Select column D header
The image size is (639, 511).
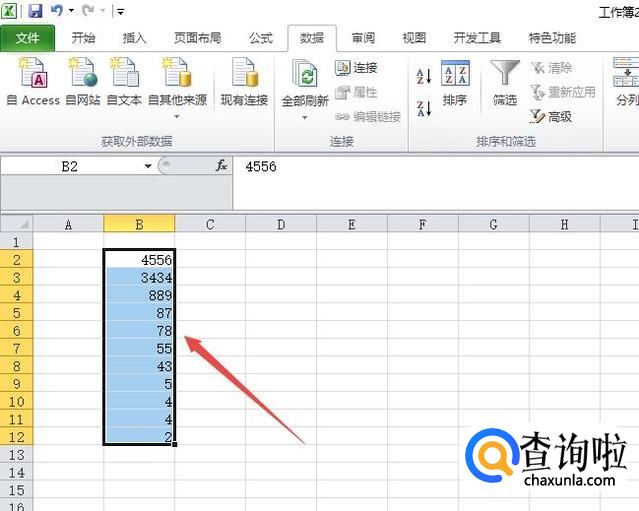point(281,224)
